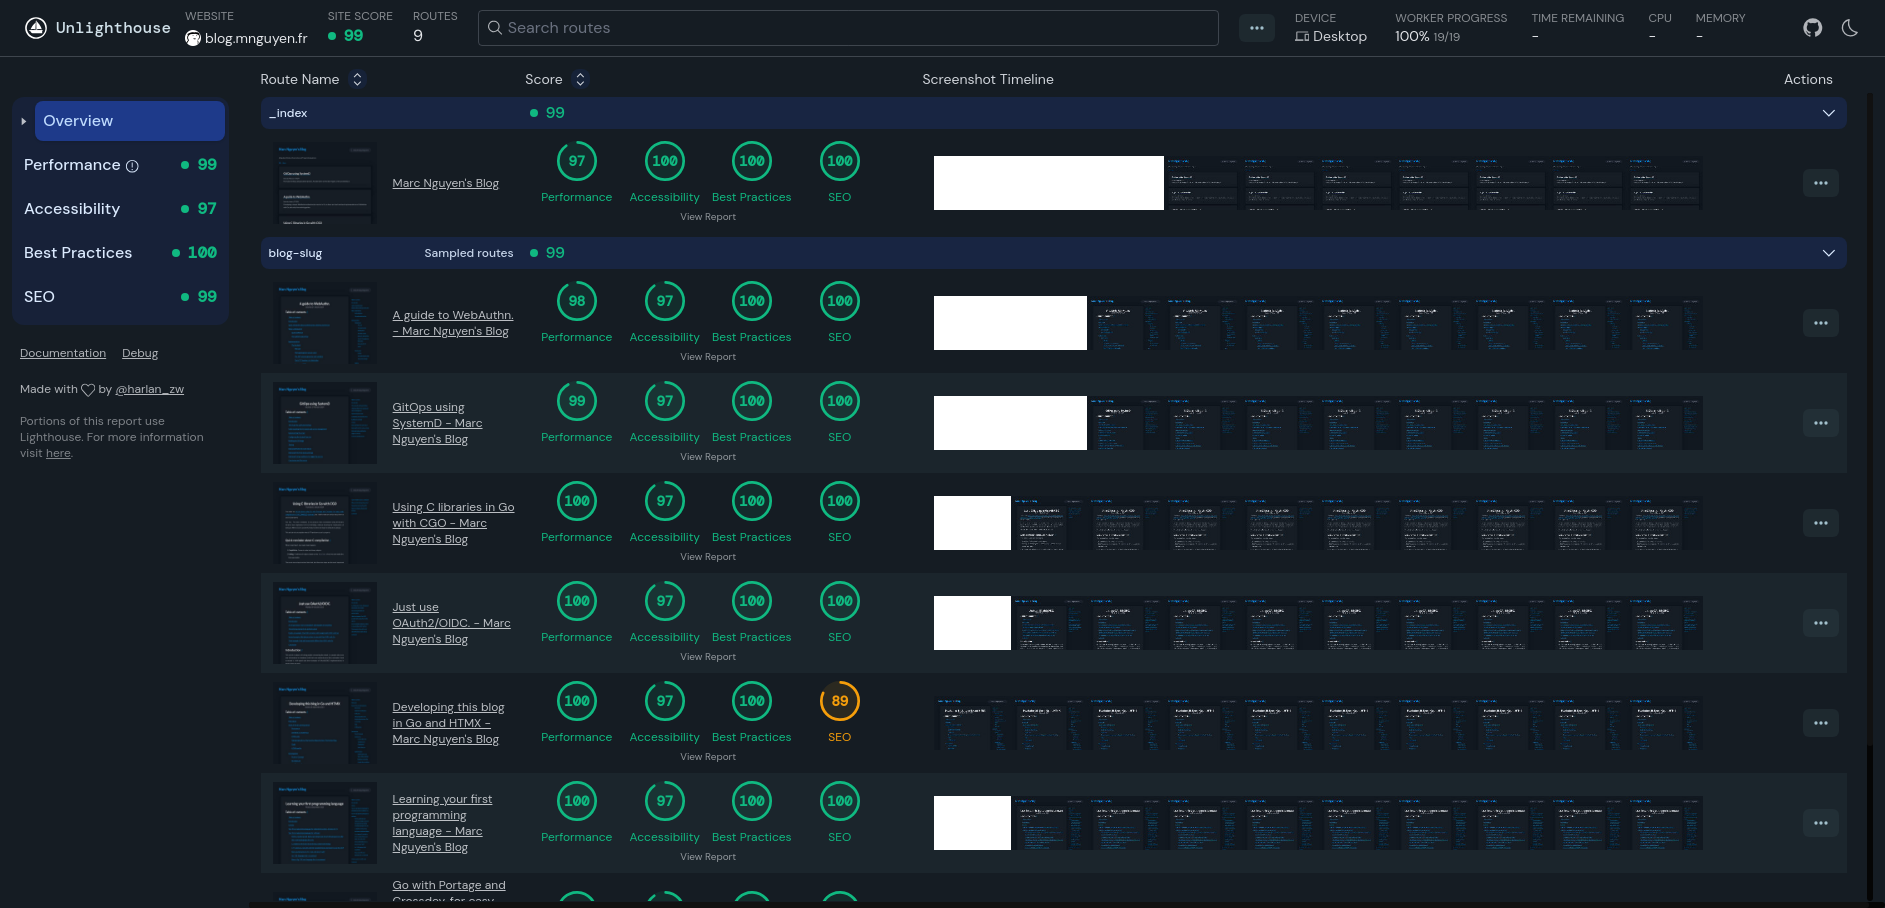Click Accessibility 97 gauge in OAuth2/OIDC row
This screenshot has width=1885, height=908.
(x=665, y=601)
